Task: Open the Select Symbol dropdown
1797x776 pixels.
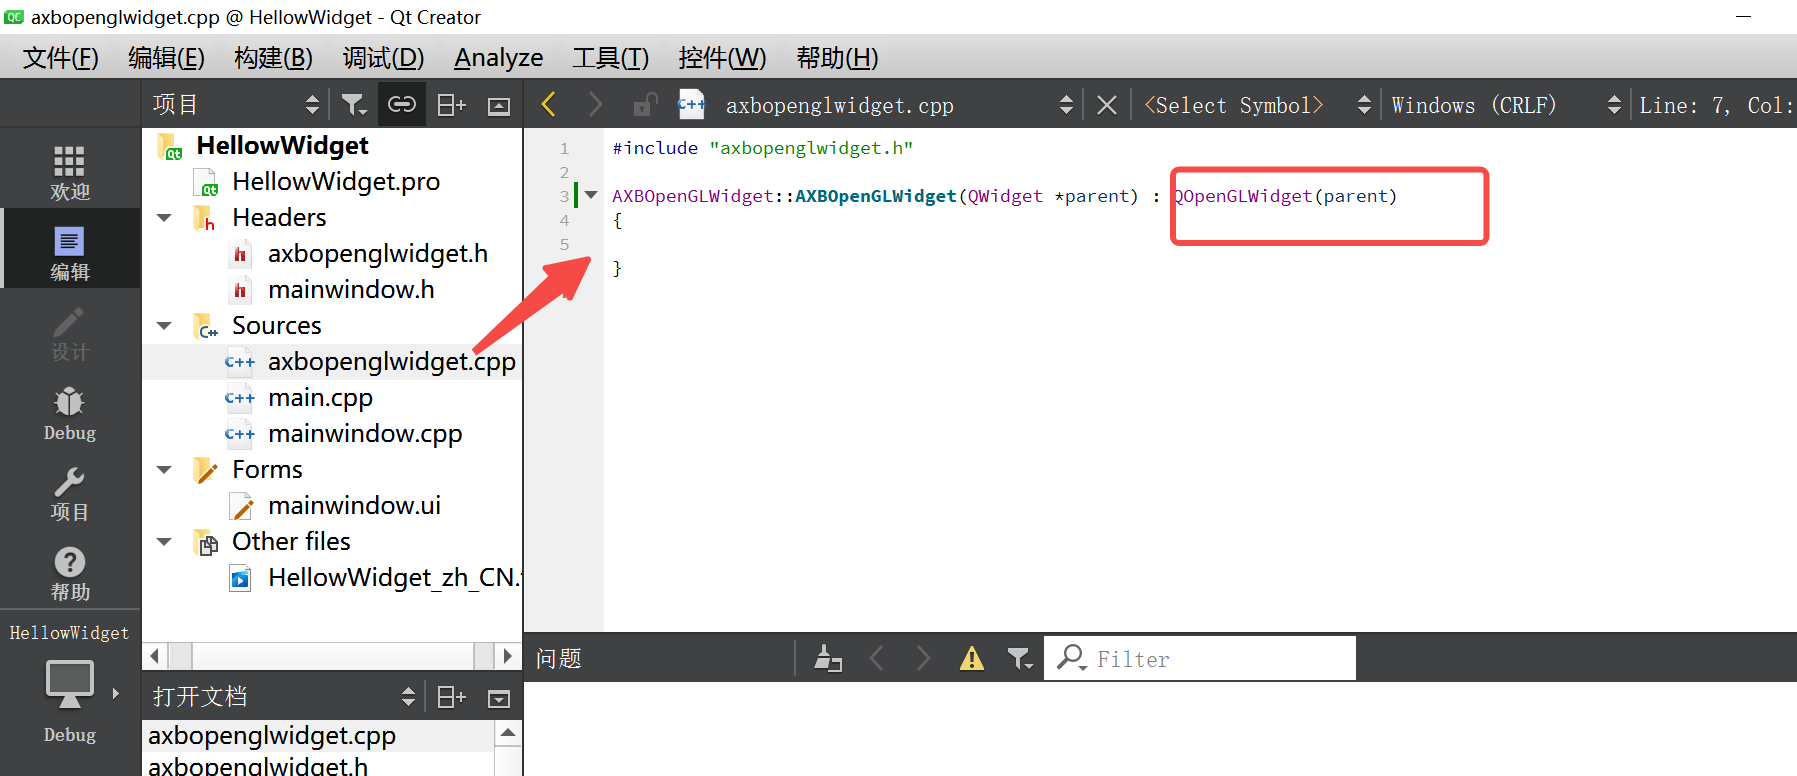Action: pos(1258,105)
